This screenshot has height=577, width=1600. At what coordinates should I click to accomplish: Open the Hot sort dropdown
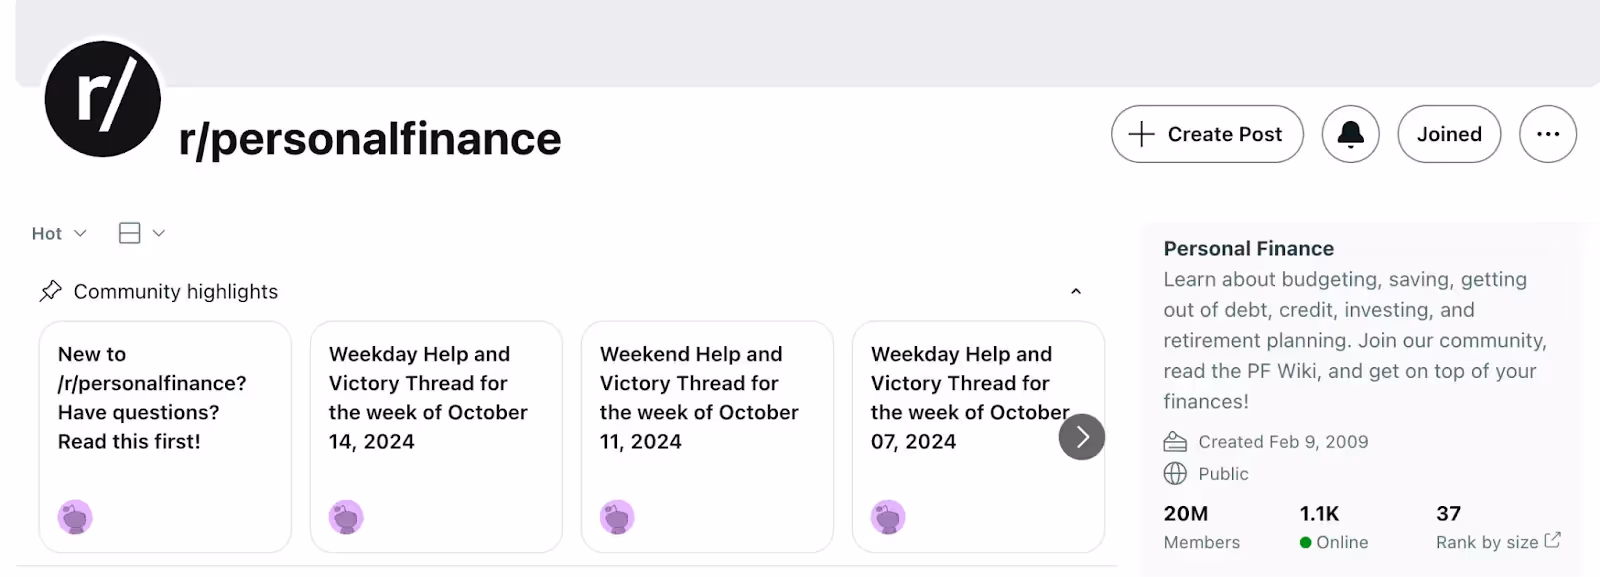pyautogui.click(x=59, y=233)
